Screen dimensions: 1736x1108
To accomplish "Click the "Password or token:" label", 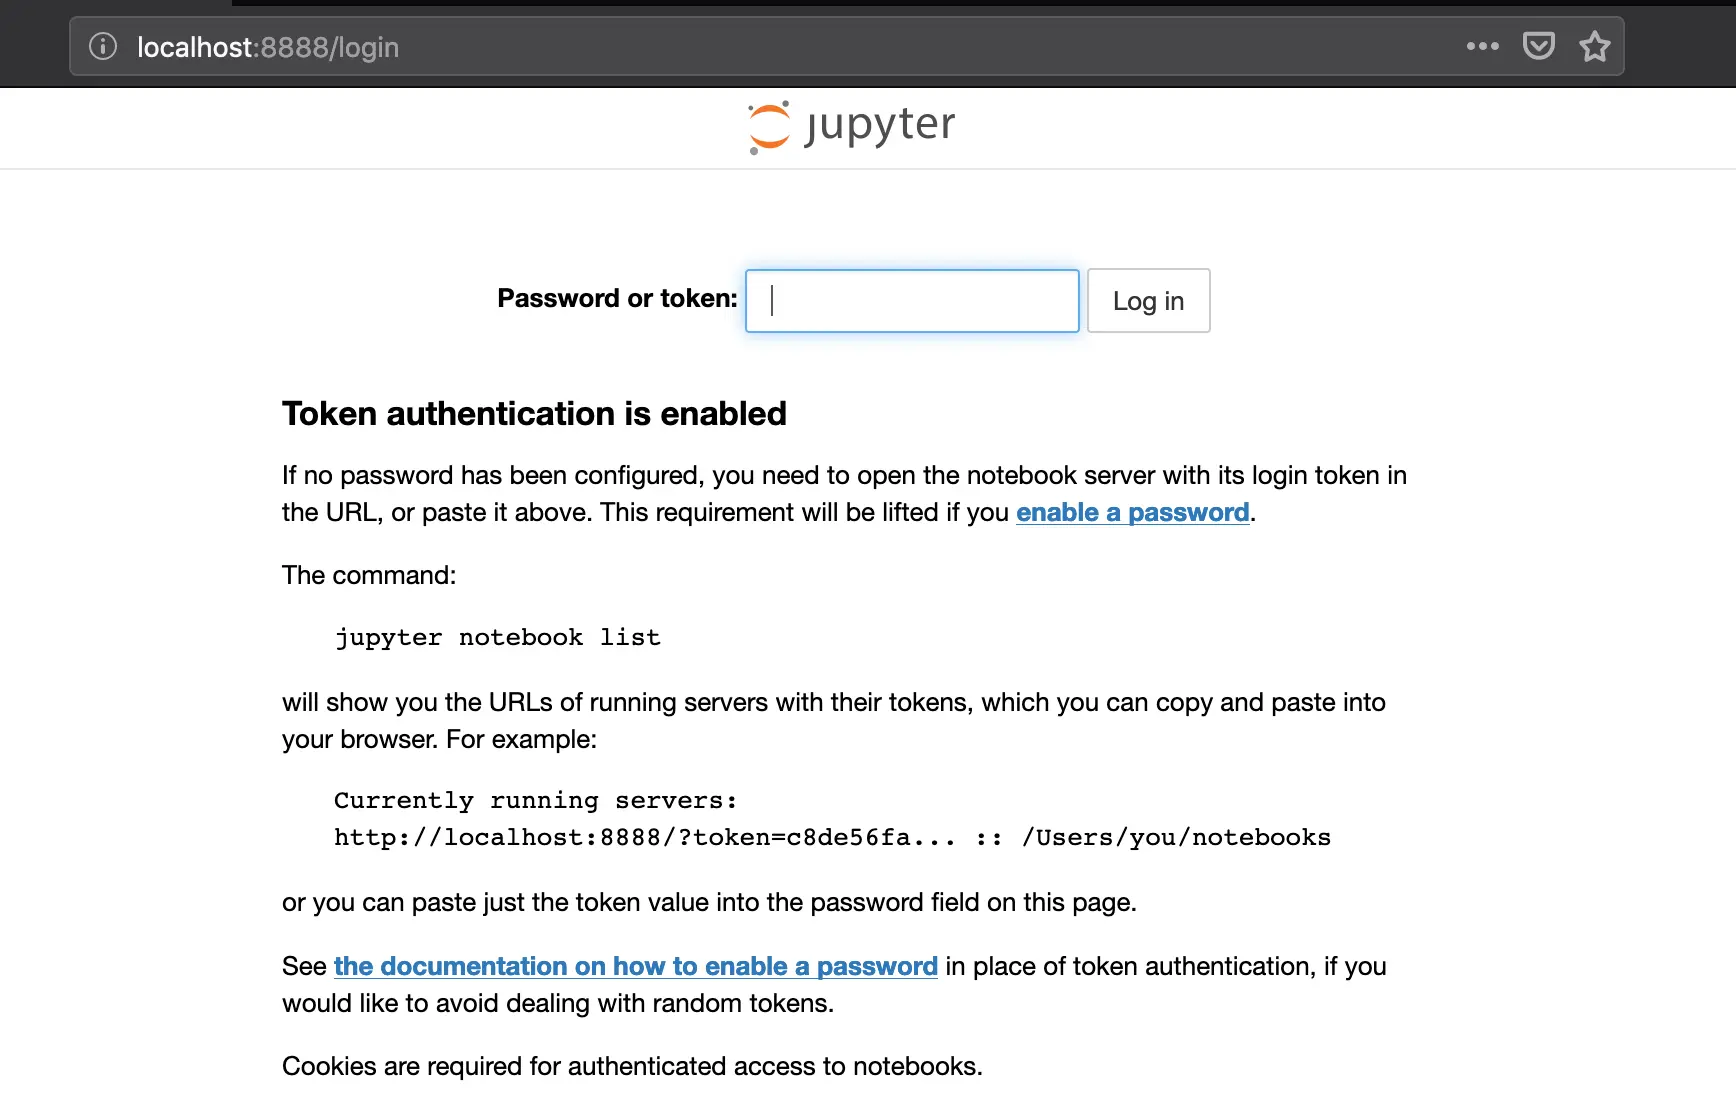I will coord(617,299).
